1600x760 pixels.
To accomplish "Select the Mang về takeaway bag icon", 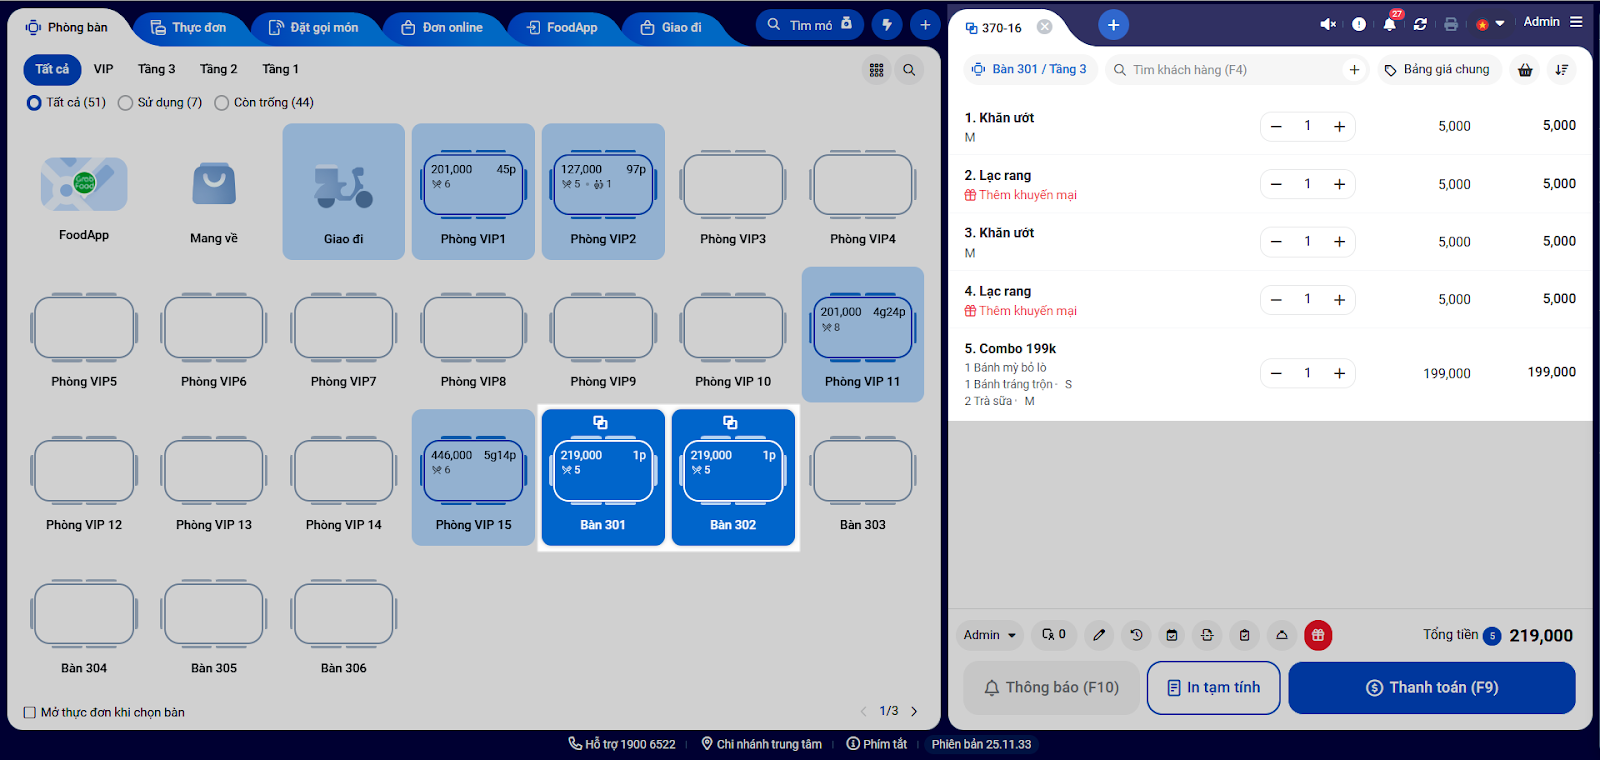I will tap(214, 184).
